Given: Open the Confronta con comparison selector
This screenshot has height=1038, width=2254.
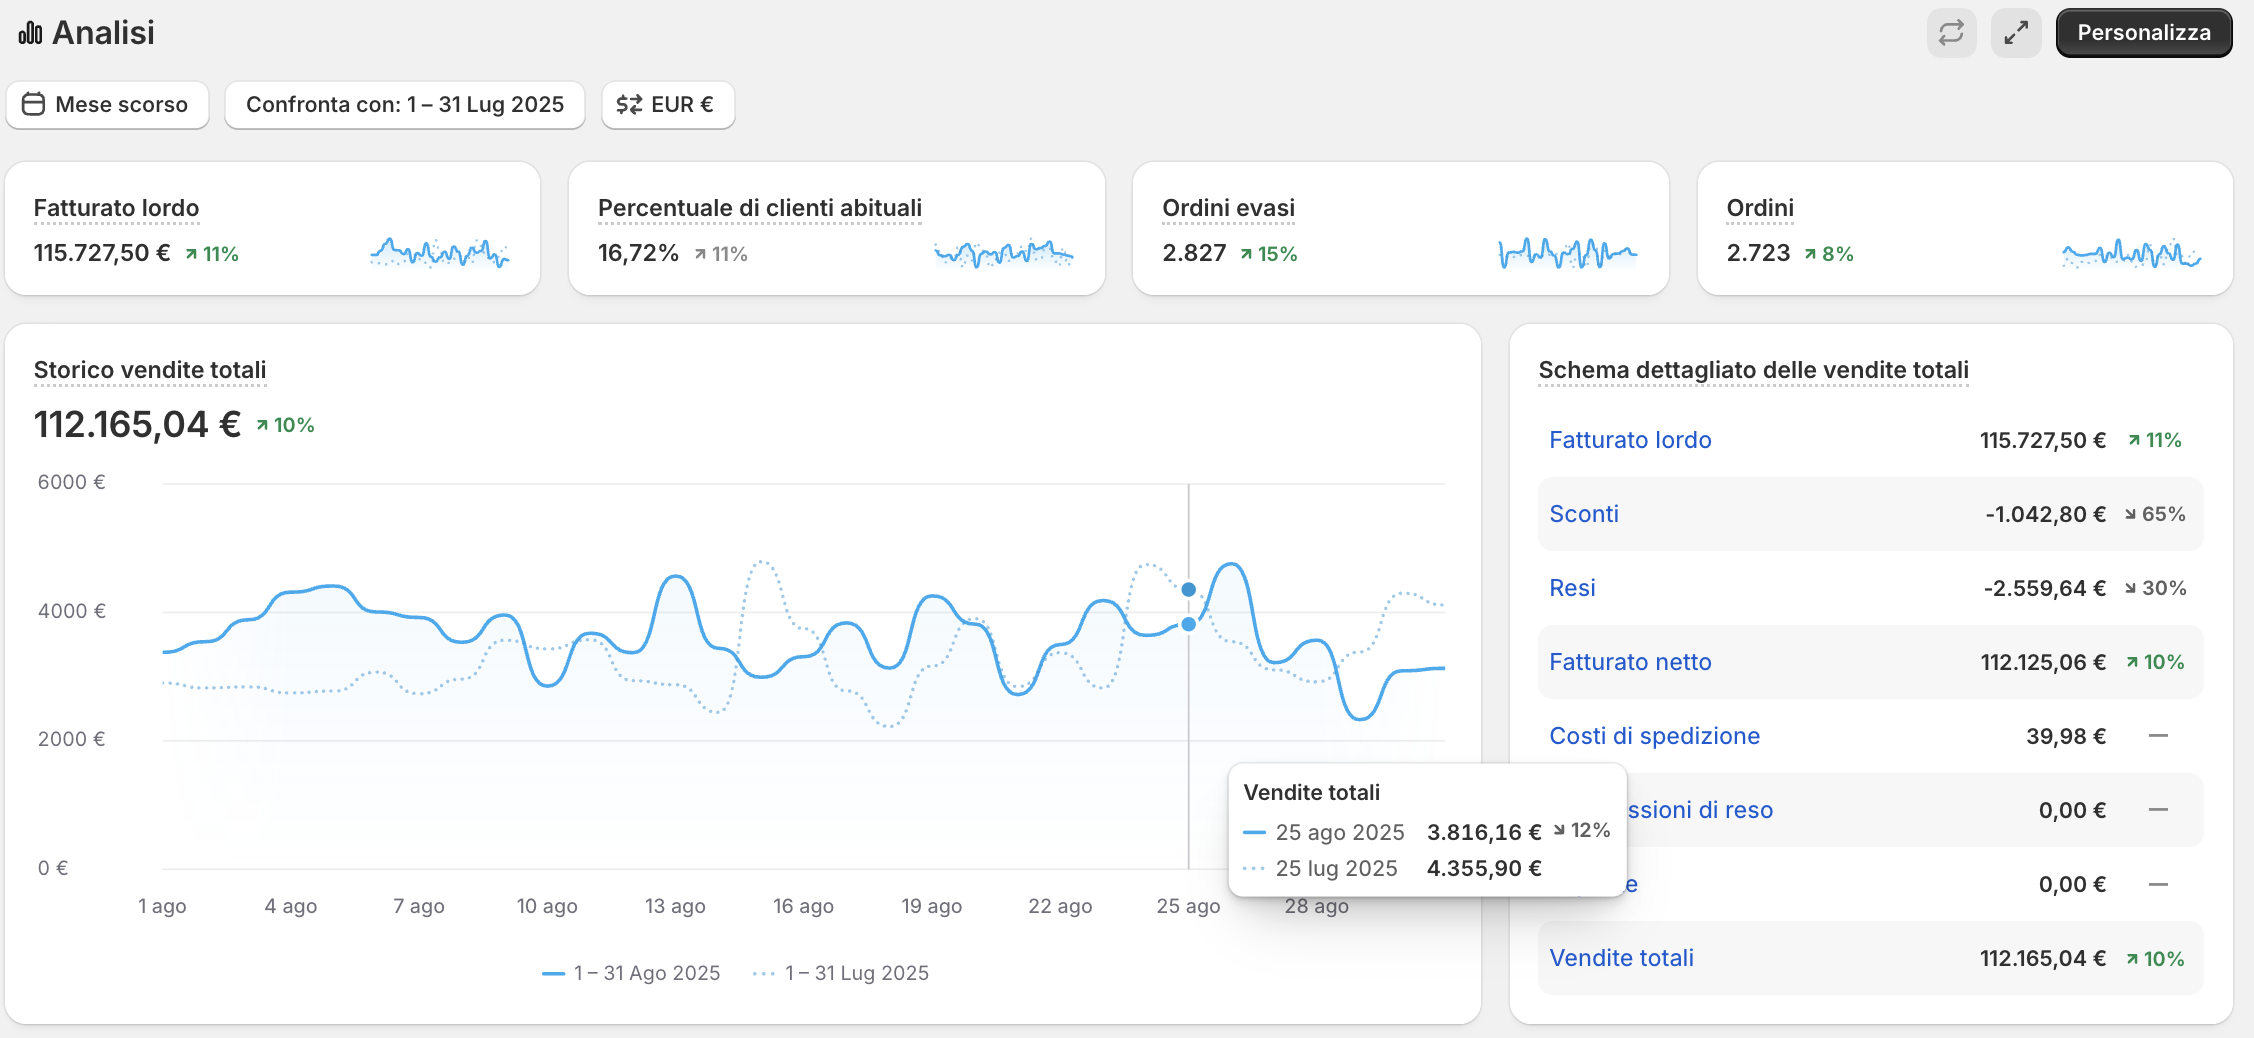Looking at the screenshot, I should coord(405,105).
